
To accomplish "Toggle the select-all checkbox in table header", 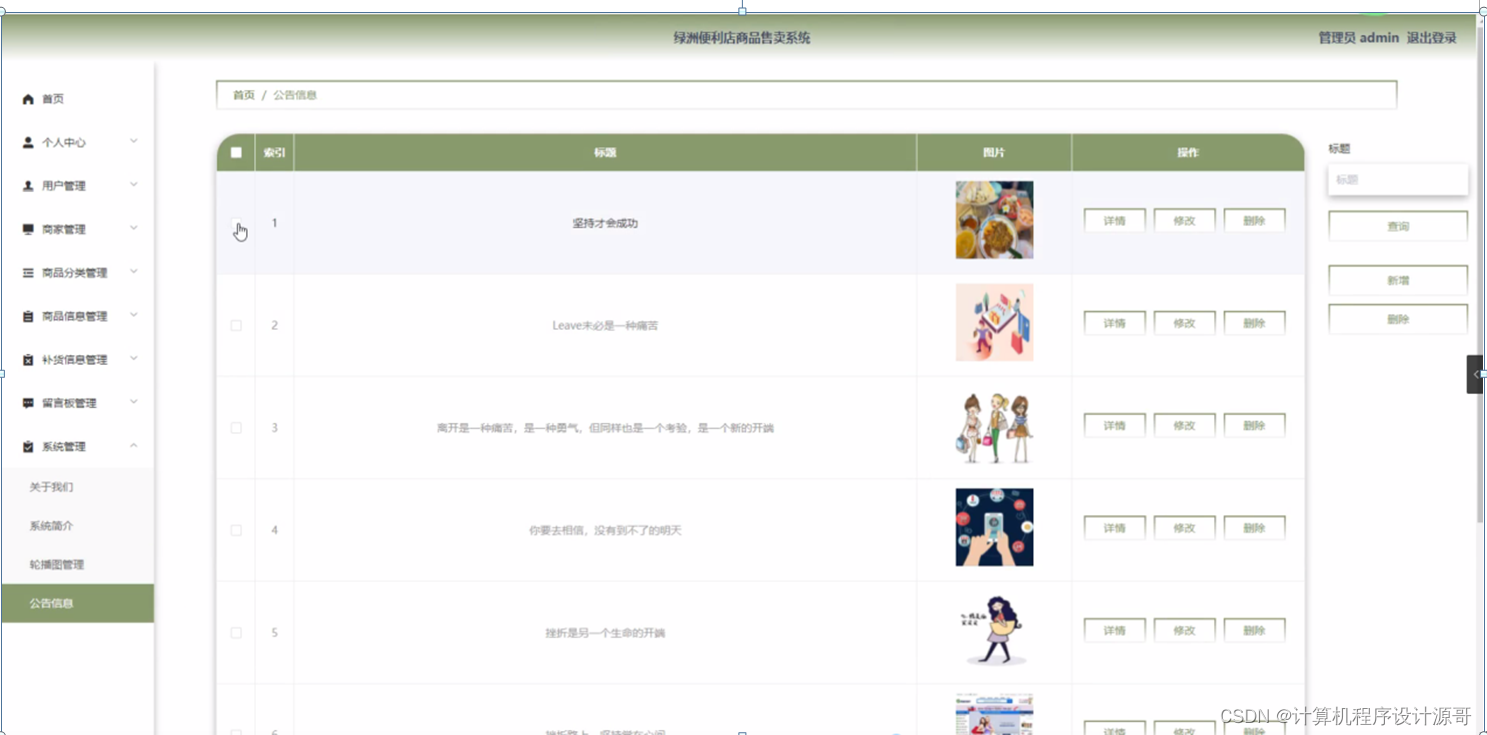I will click(x=236, y=153).
